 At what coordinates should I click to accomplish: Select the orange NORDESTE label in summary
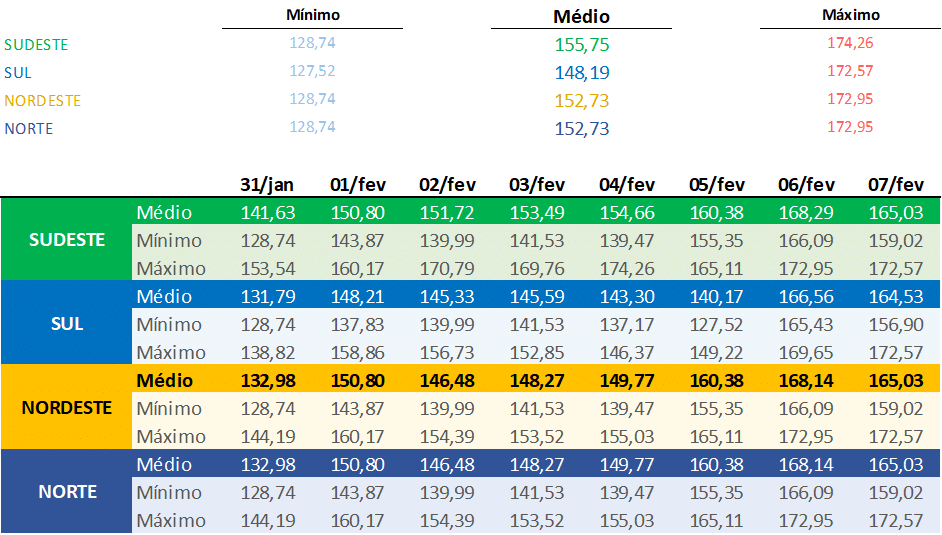[42, 101]
